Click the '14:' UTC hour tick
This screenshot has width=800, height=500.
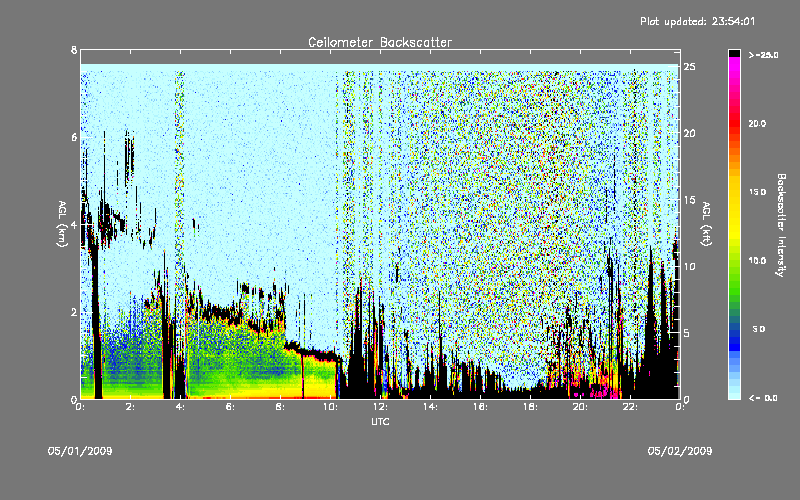430,407
